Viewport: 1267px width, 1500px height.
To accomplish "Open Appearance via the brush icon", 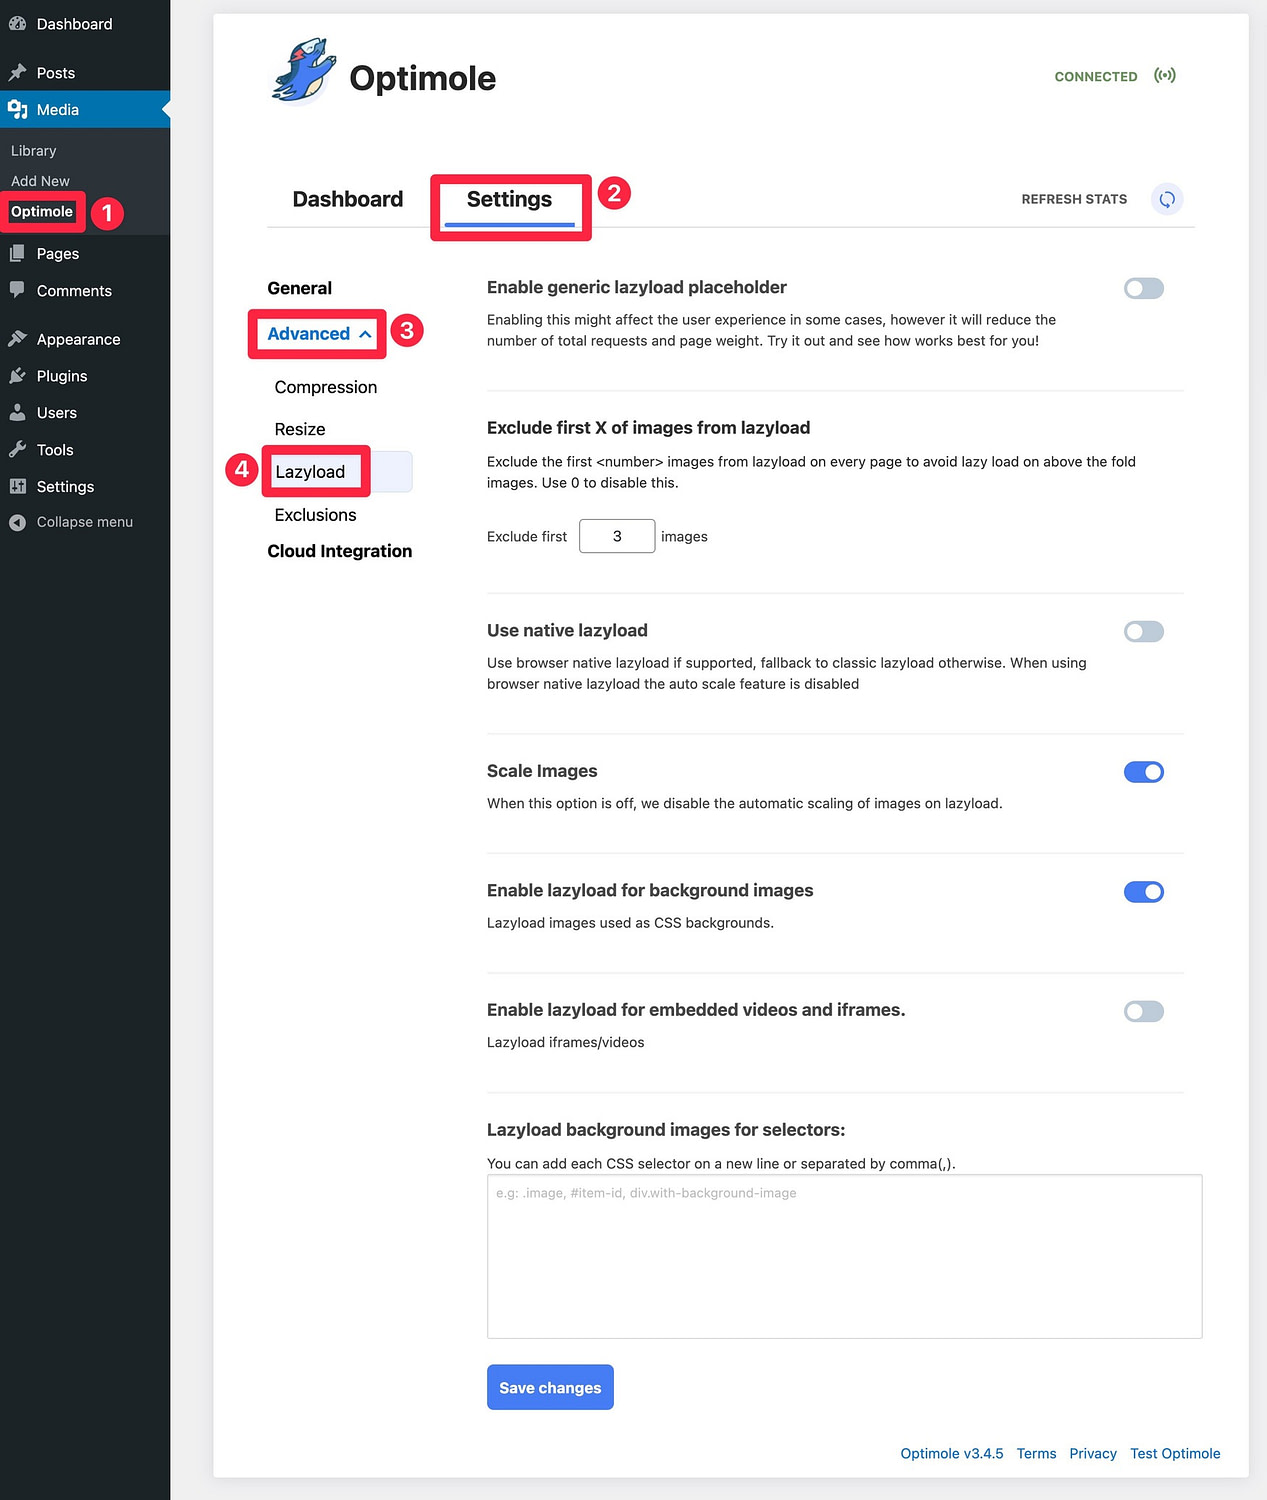I will (16, 339).
